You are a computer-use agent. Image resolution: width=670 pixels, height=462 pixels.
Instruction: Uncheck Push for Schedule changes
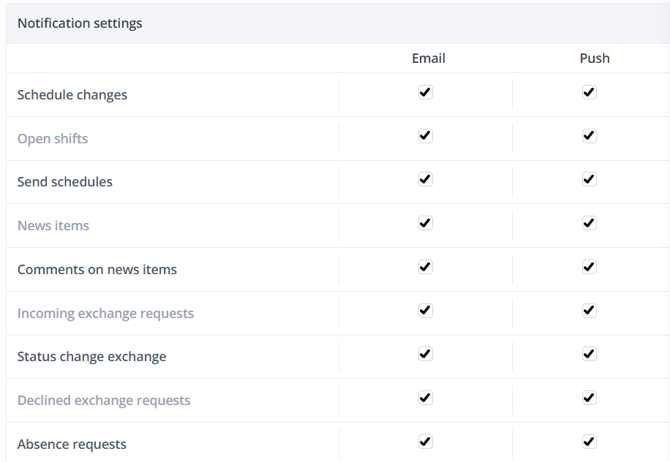[589, 92]
